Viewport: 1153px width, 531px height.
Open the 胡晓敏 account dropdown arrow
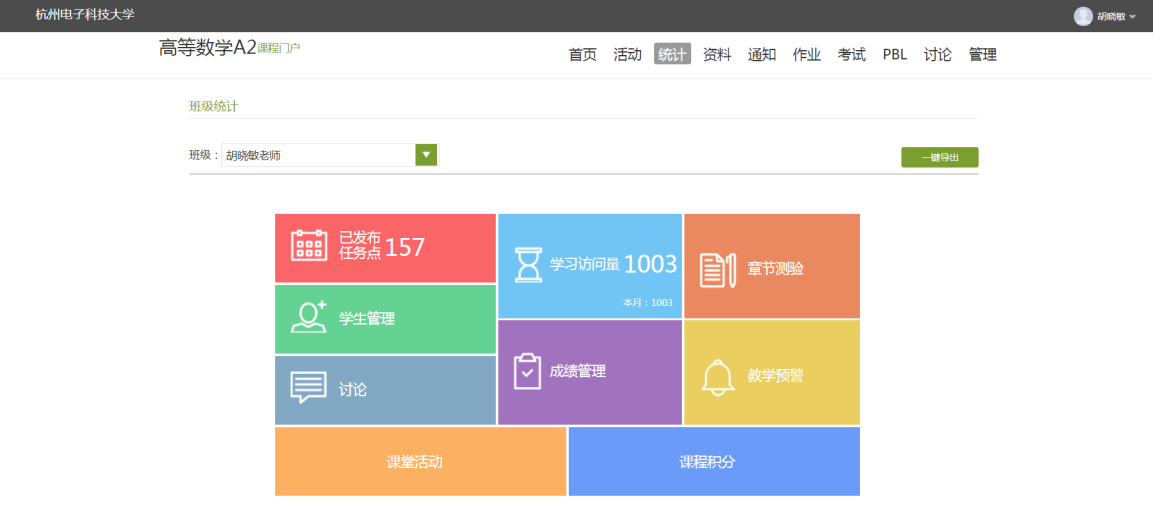click(x=1132, y=17)
